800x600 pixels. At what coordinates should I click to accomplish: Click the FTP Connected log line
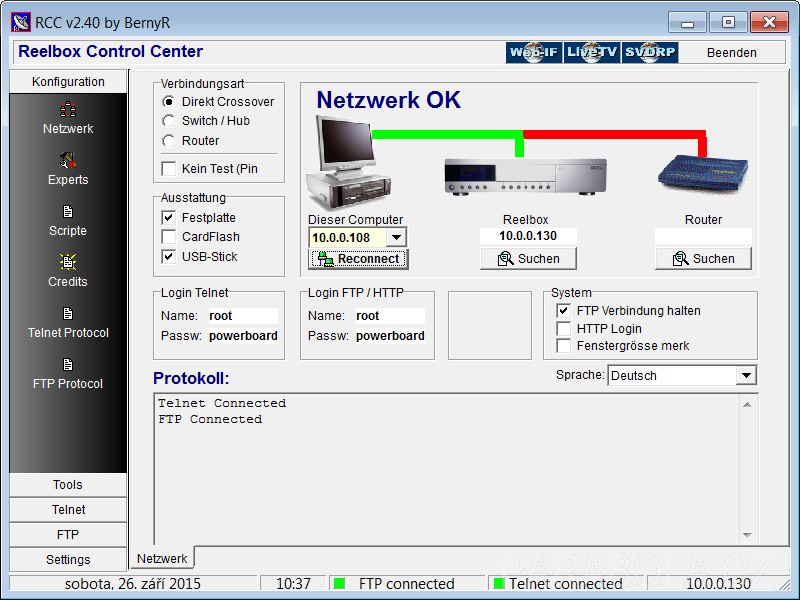[x=210, y=419]
